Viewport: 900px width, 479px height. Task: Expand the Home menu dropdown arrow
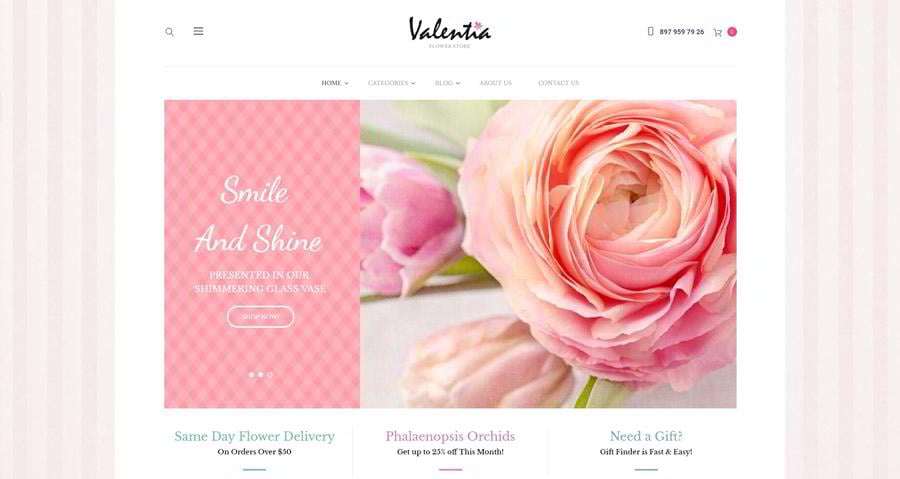click(346, 84)
